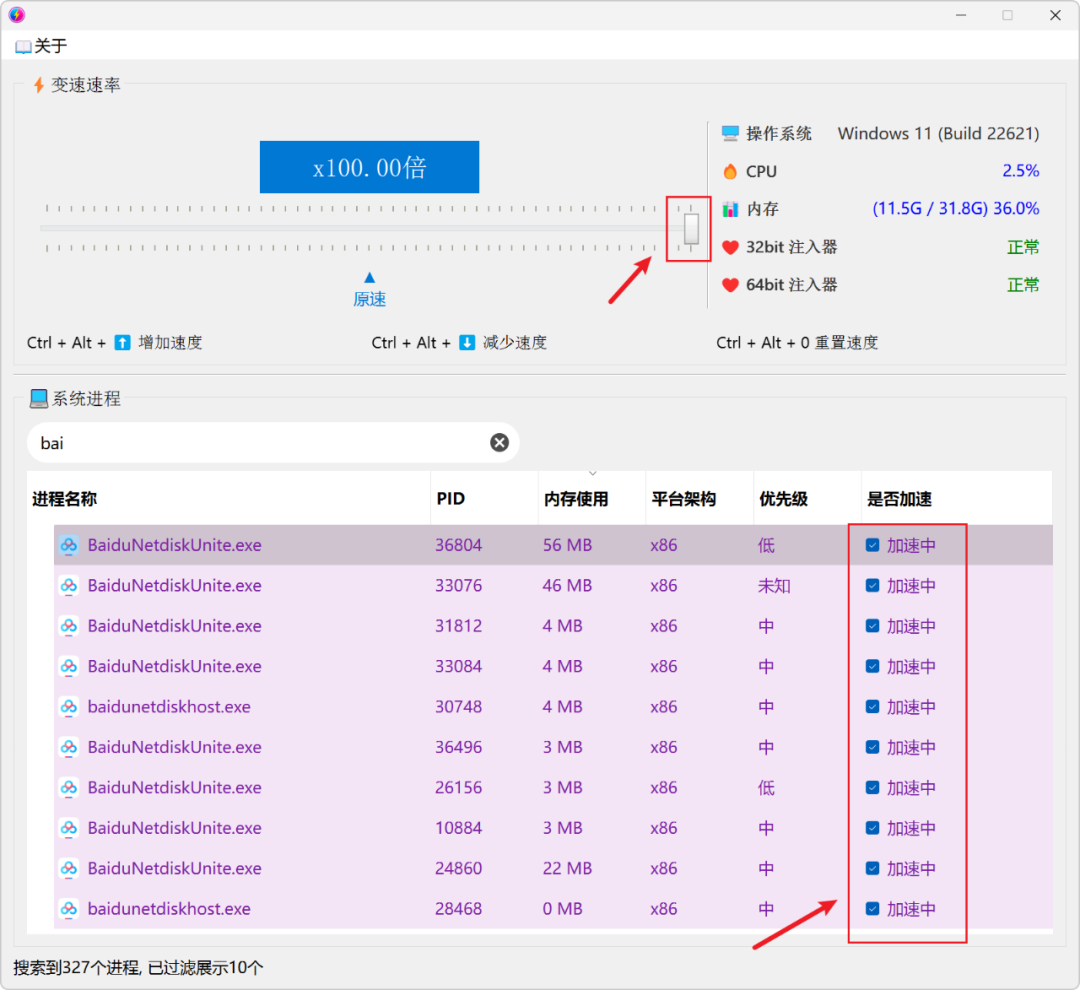The image size is (1080, 990).
Task: Click Baidu icon of process 28468
Action: pos(69,909)
